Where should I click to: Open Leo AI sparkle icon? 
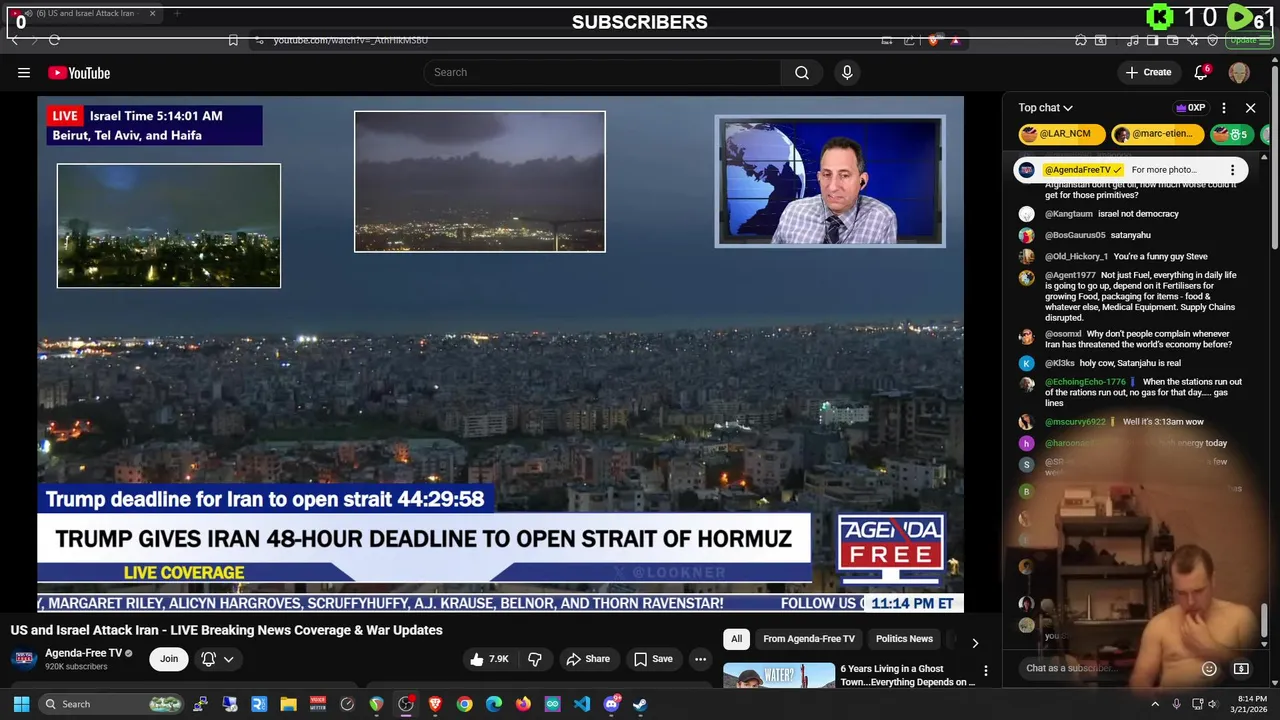click(x=1193, y=40)
